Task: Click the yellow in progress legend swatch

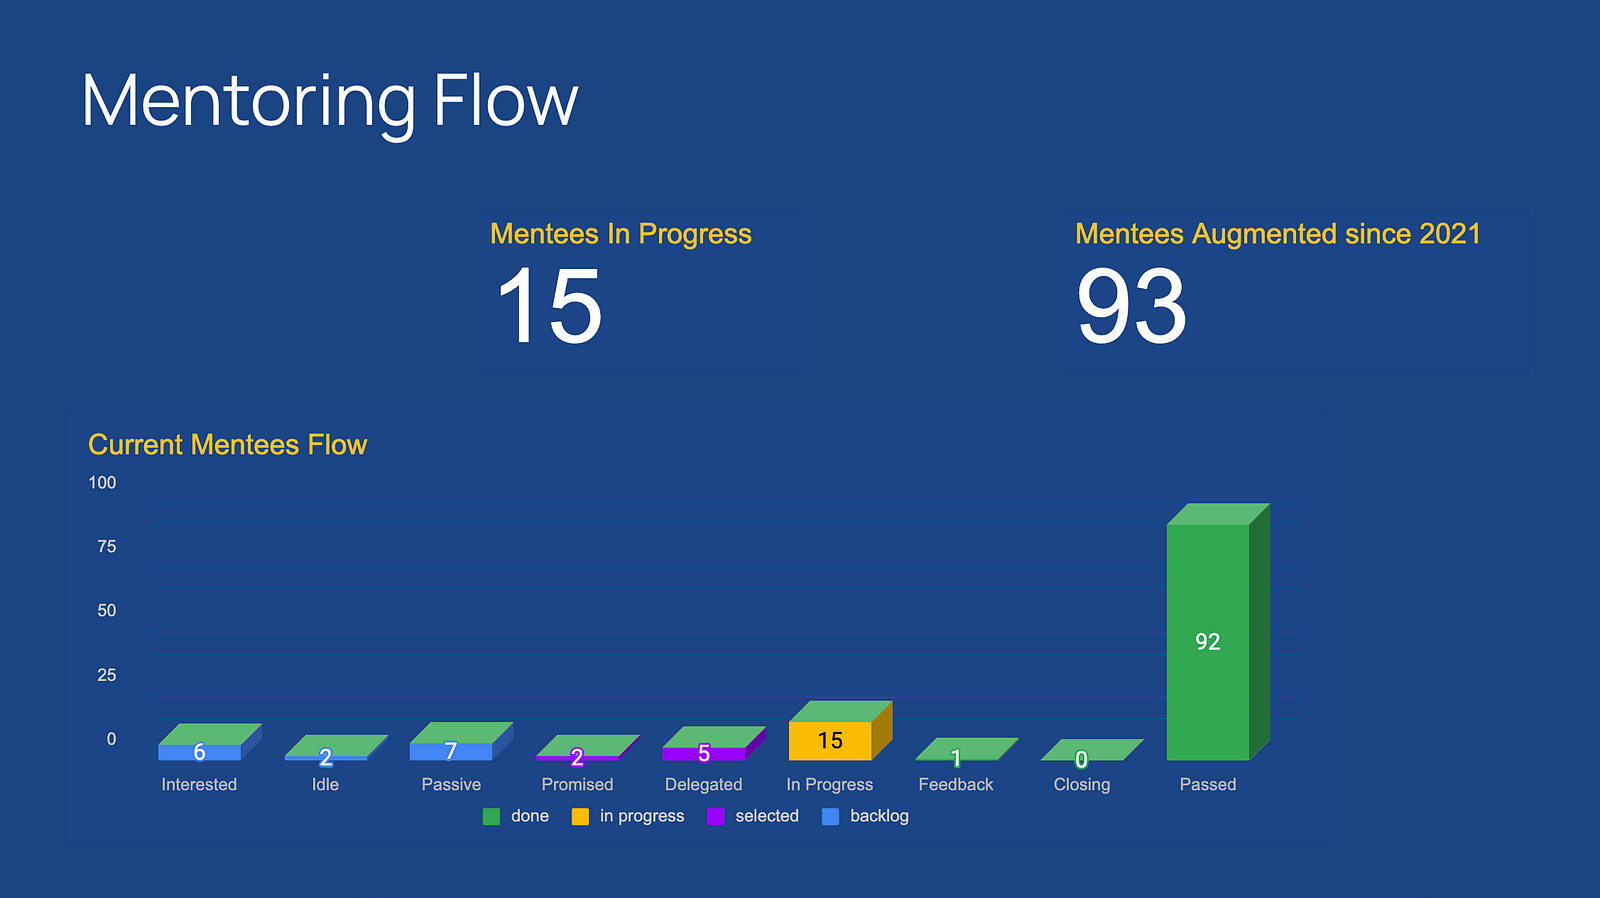Action: tap(580, 816)
